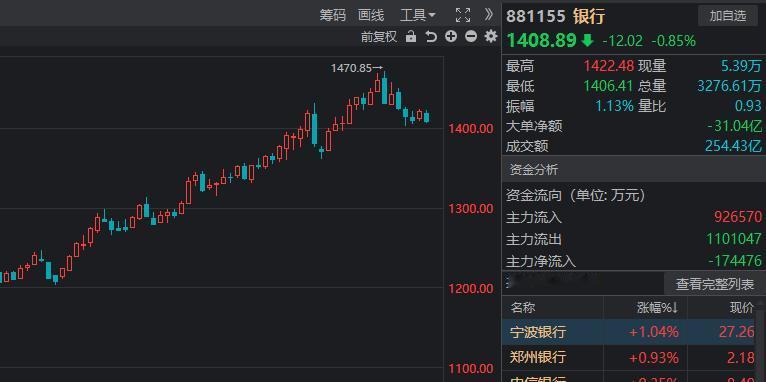Screen dimensions: 766x382
Task: Sort list by 涨幅% column arrow
Action: coord(675,308)
